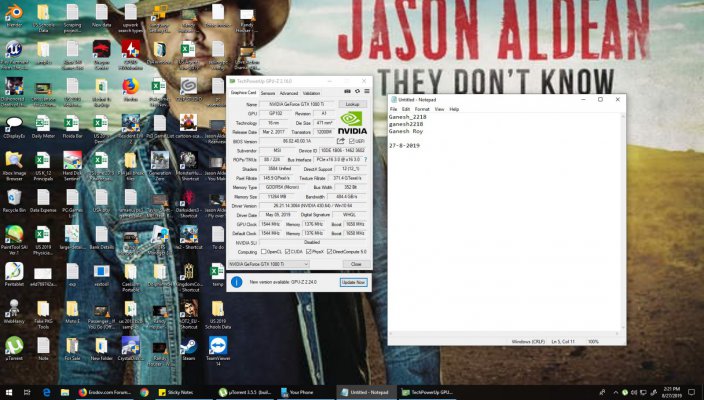Open Notepad Edit menu
Image resolution: width=704 pixels, height=400 pixels.
(x=406, y=109)
